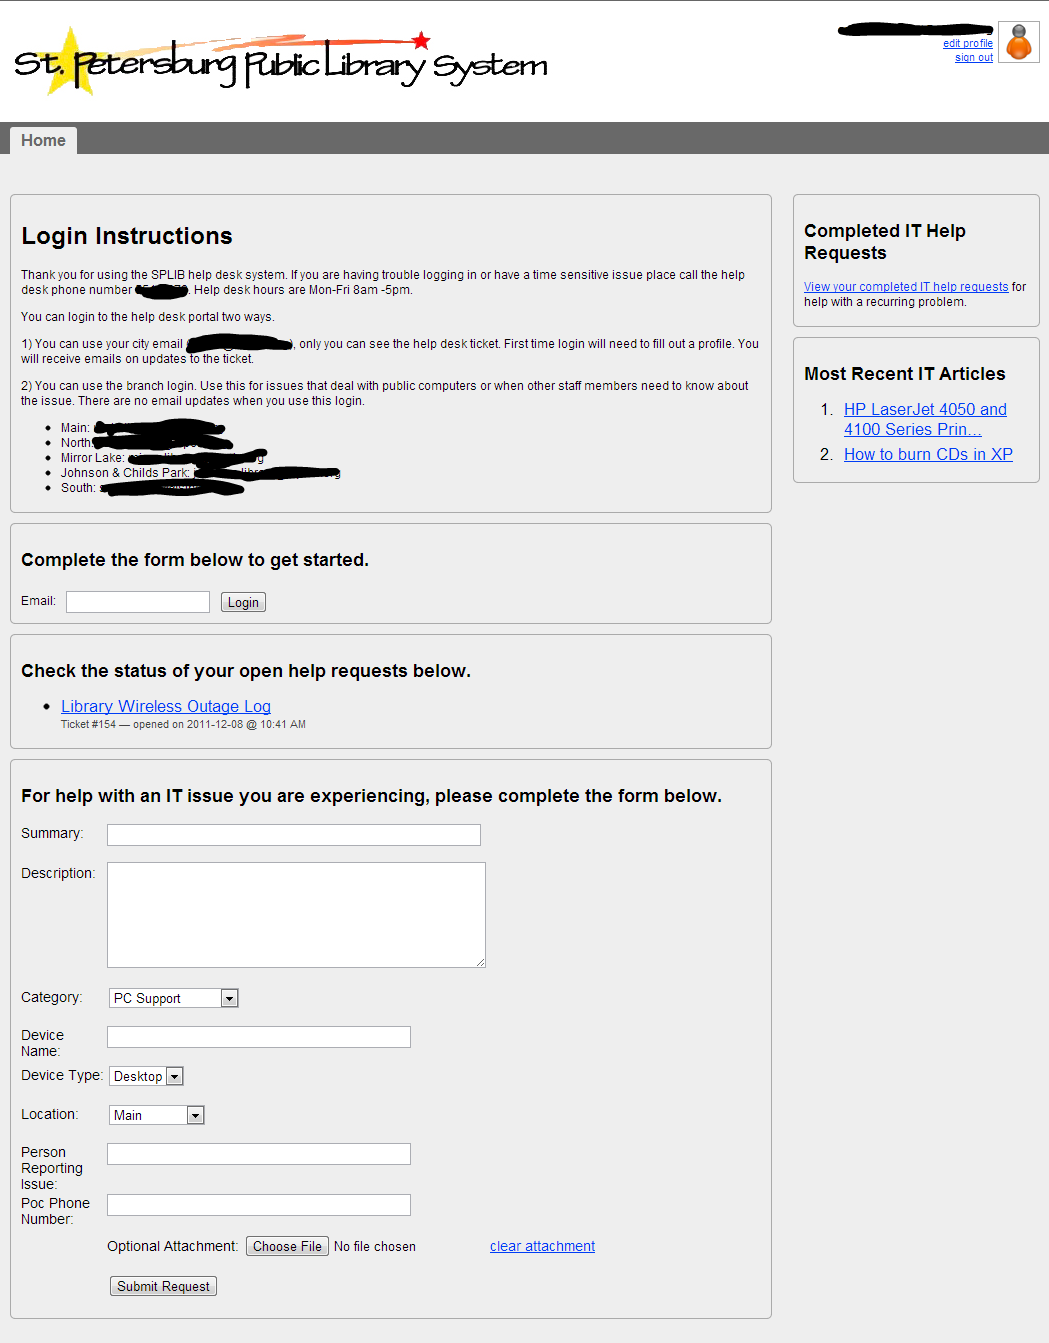Expand the Location dropdown
This screenshot has width=1049, height=1343.
coord(157,1115)
